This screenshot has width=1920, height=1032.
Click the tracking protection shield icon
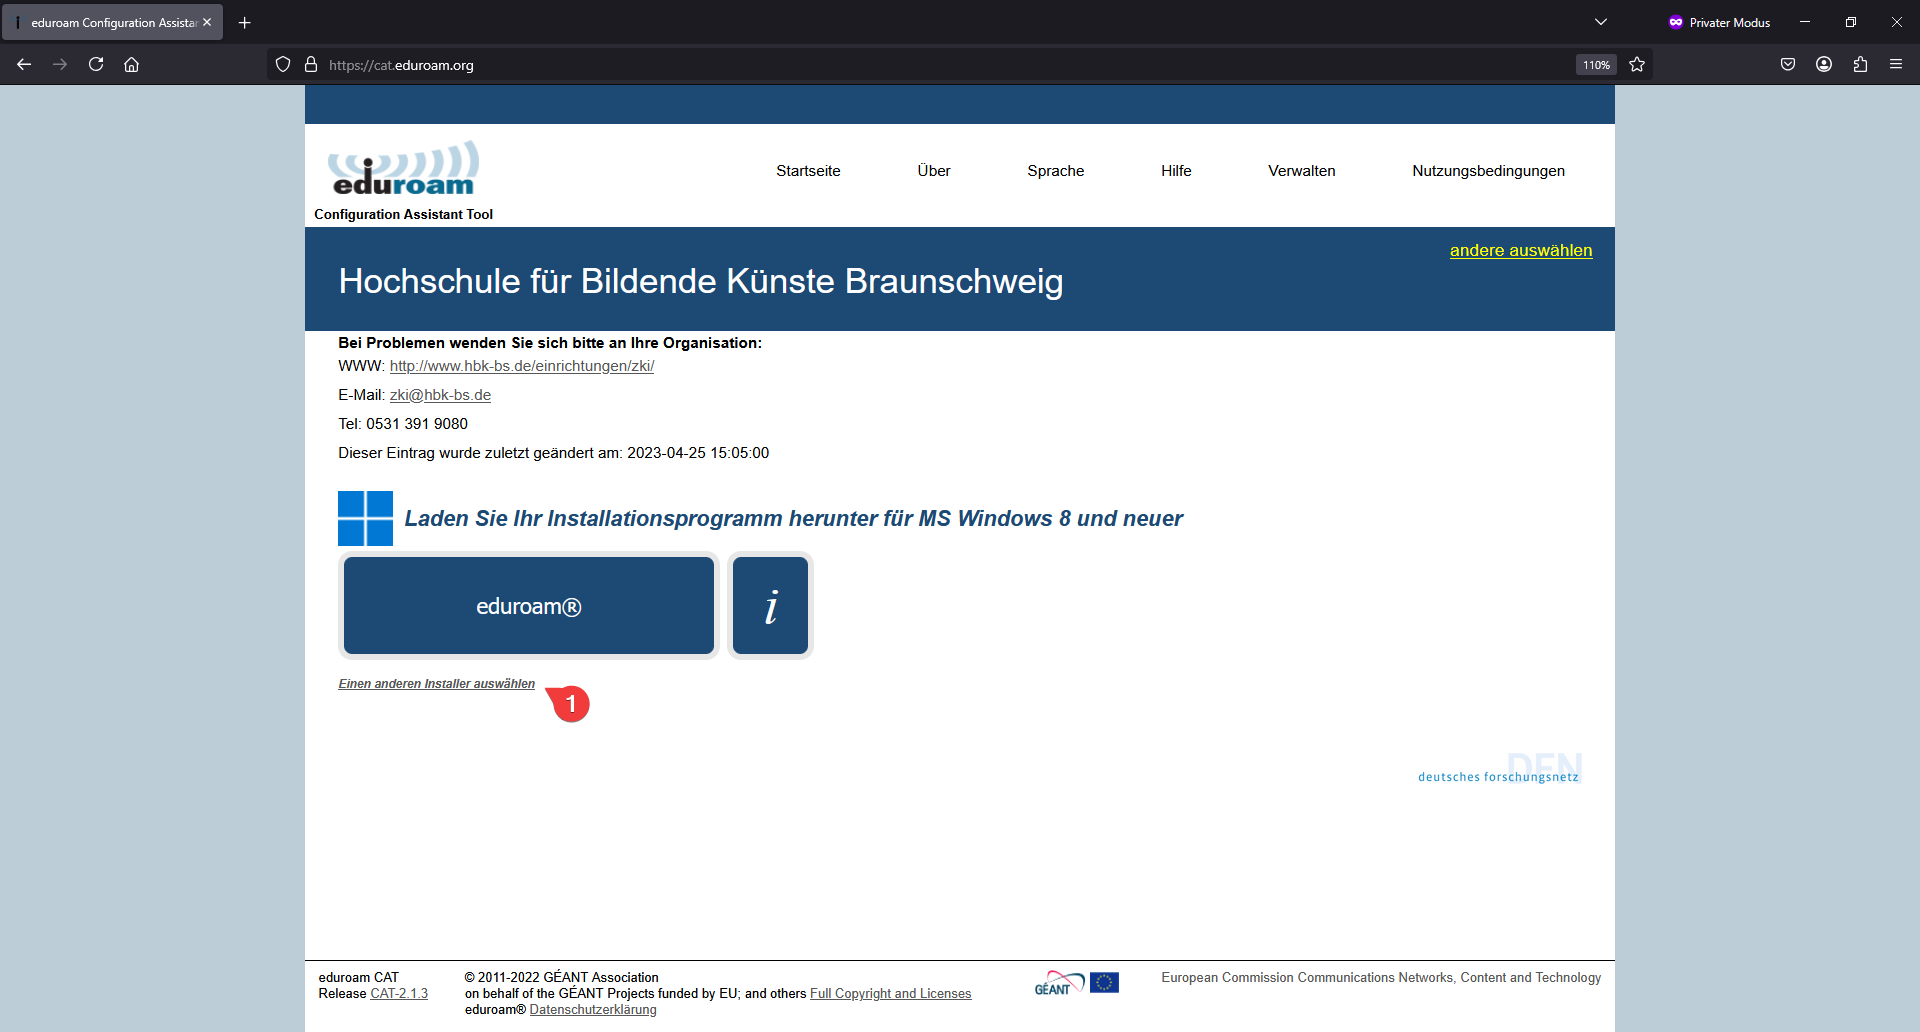[x=283, y=65]
